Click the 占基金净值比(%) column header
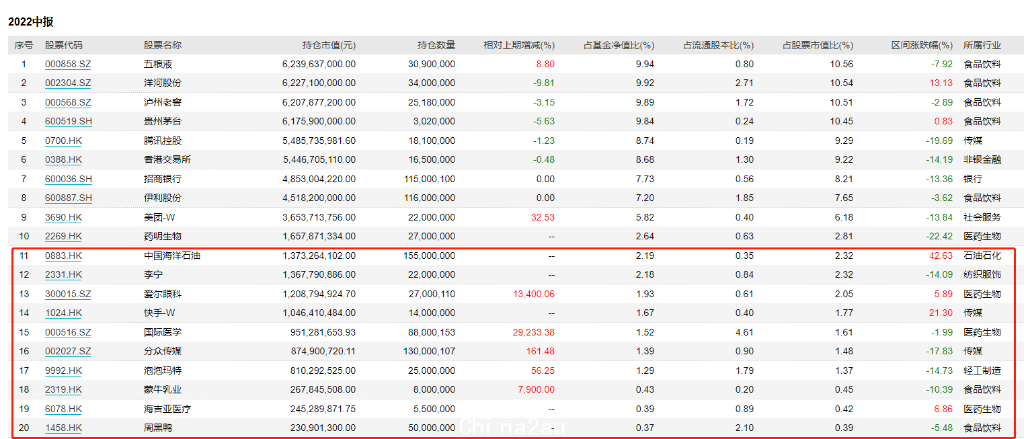1024x439 pixels. pos(618,45)
